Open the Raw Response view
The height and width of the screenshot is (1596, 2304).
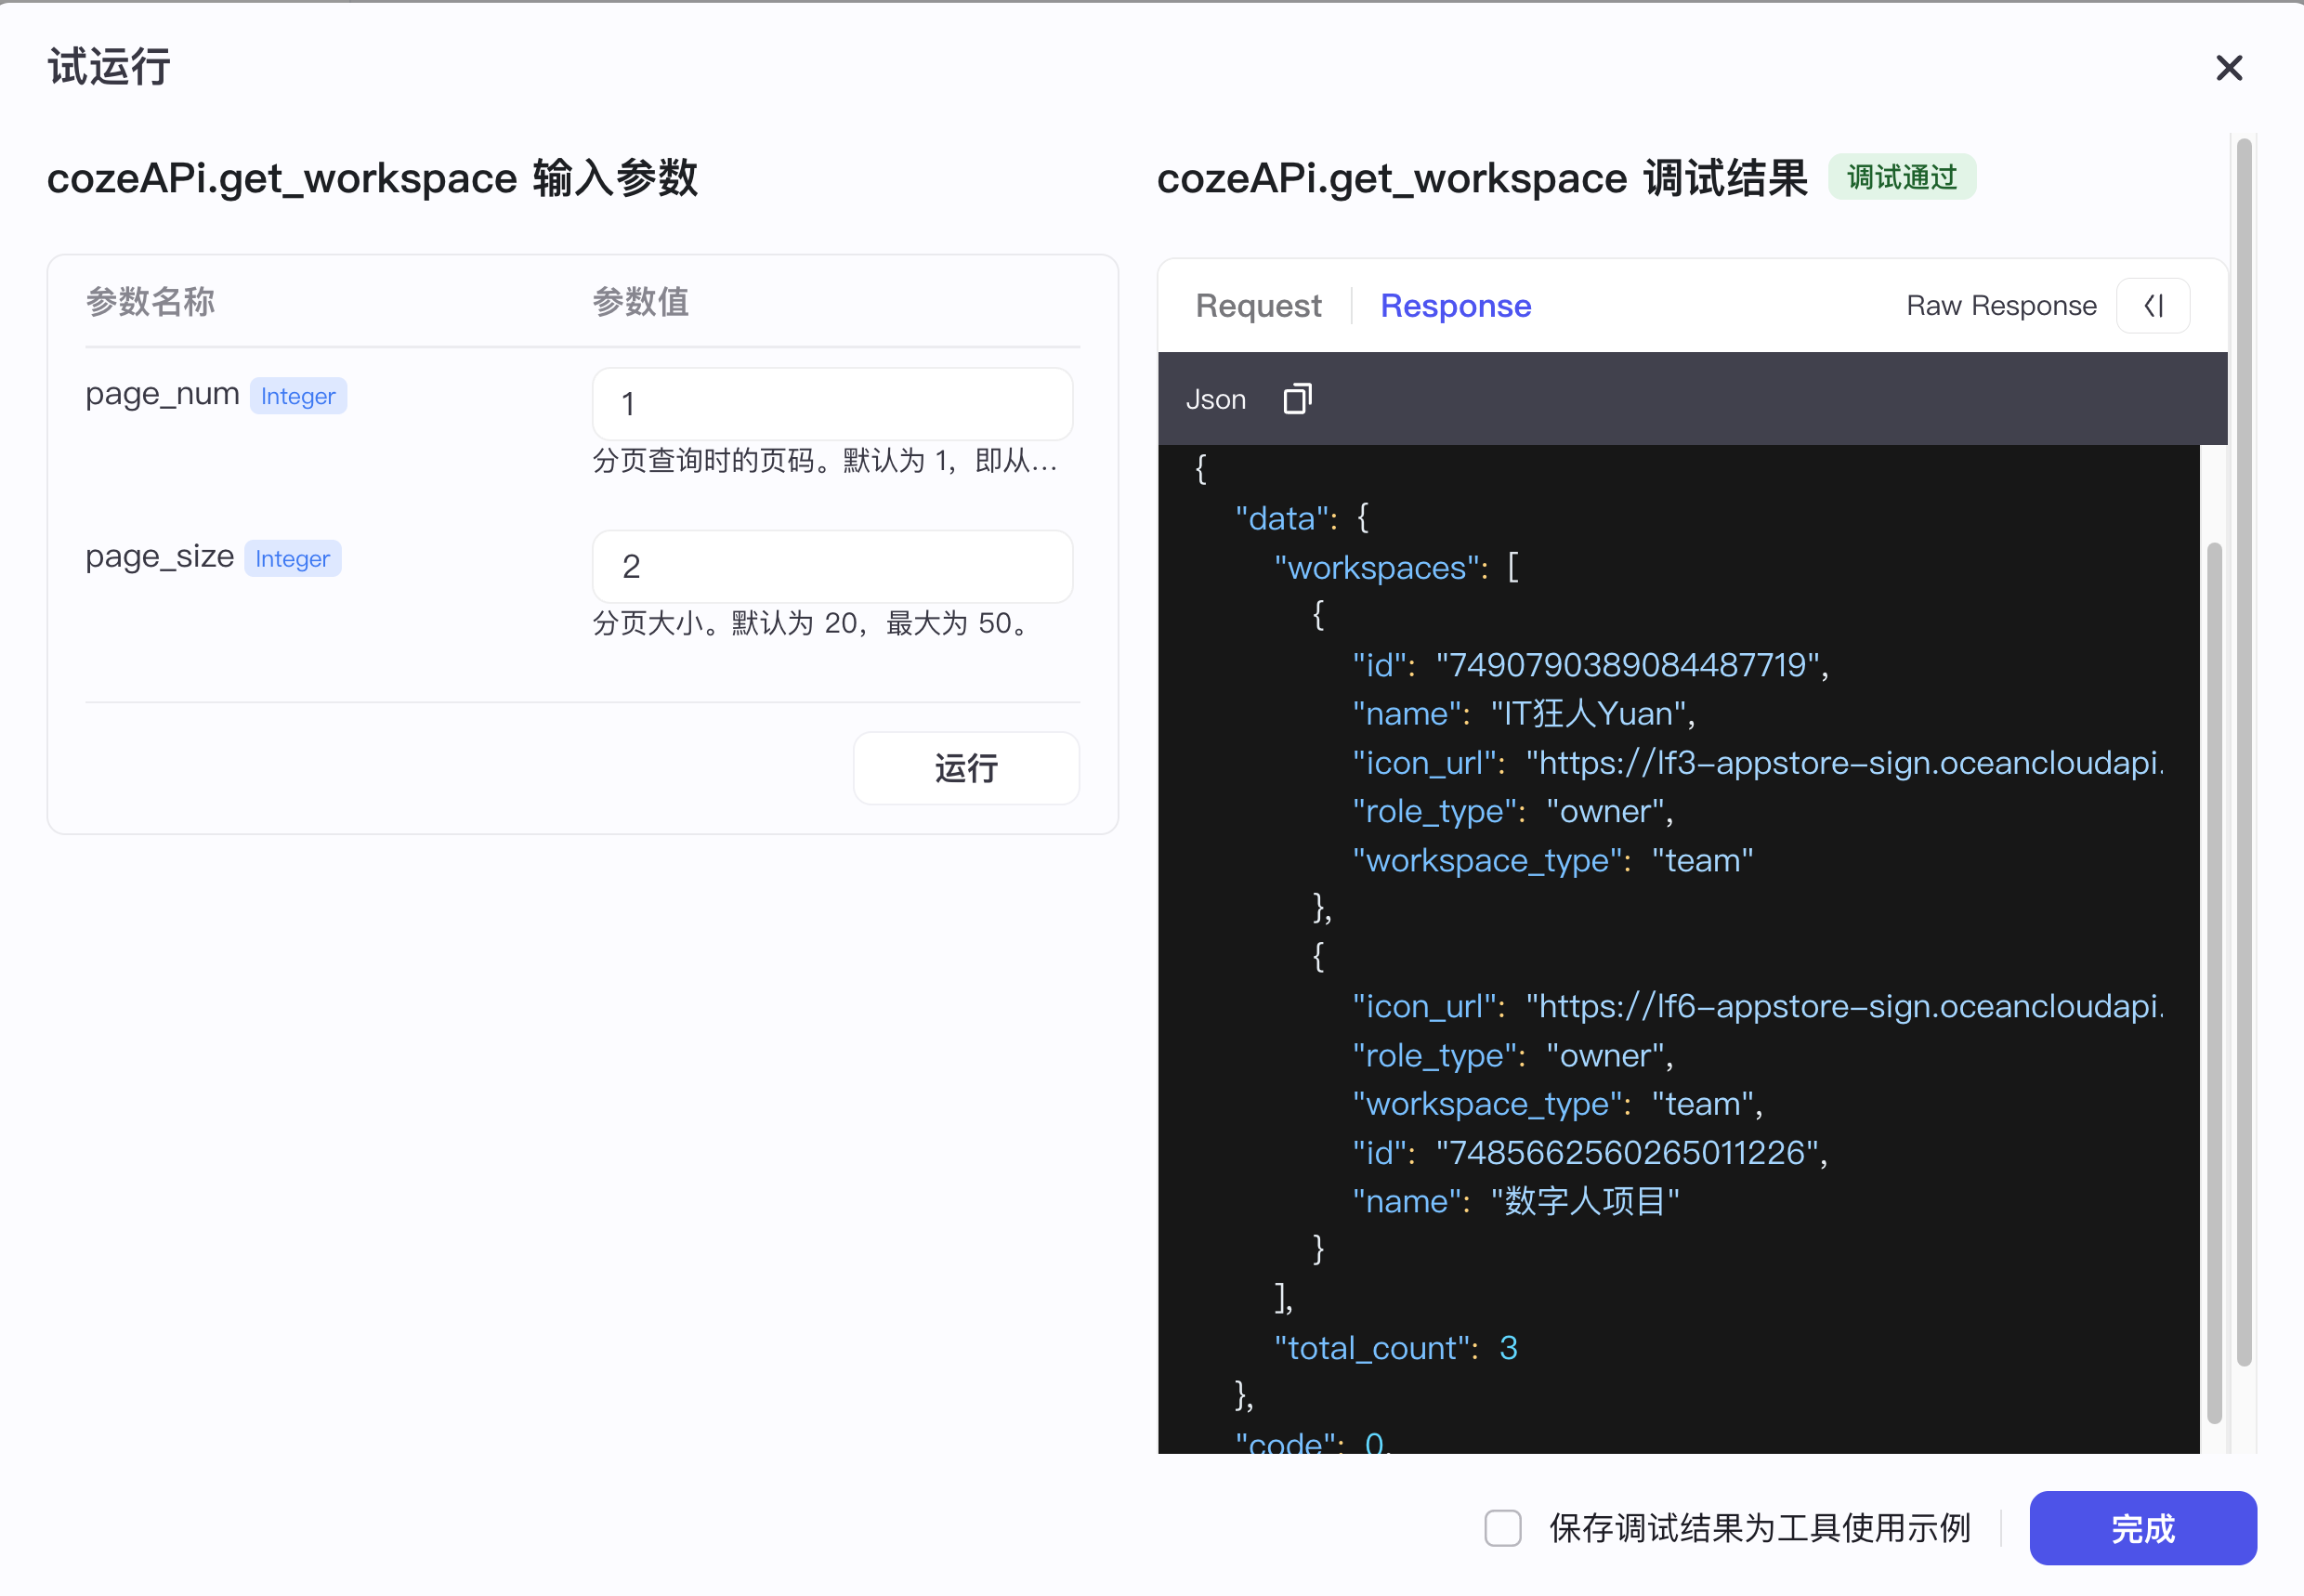tap(2000, 305)
